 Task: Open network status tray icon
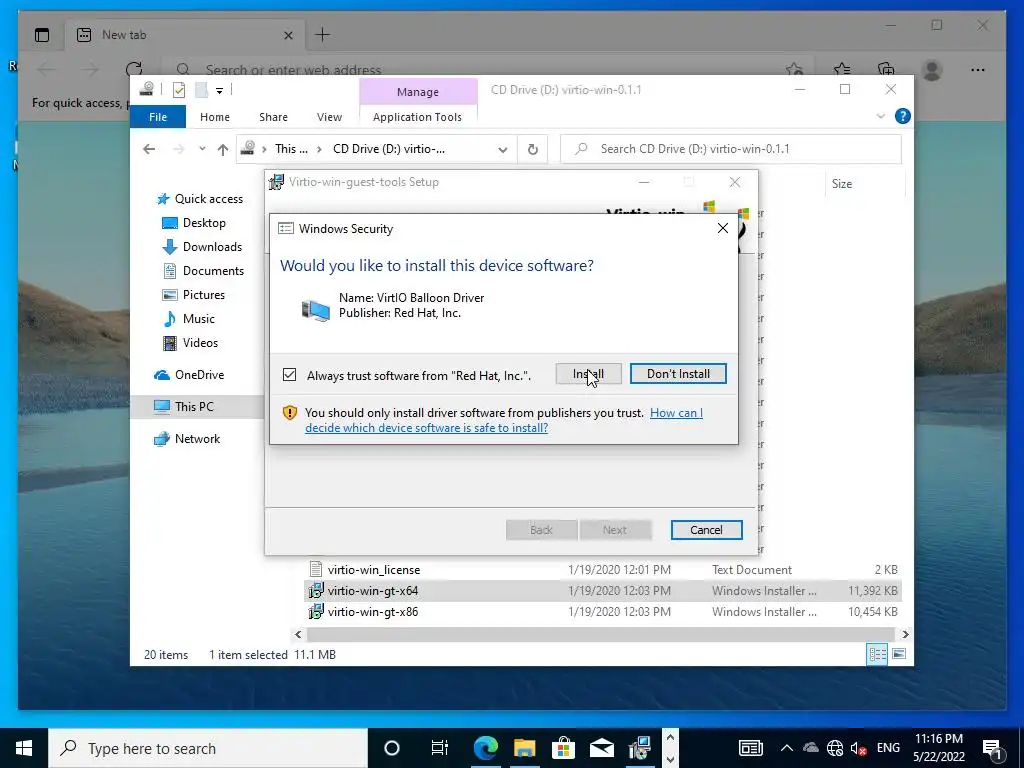pyautogui.click(x=835, y=748)
